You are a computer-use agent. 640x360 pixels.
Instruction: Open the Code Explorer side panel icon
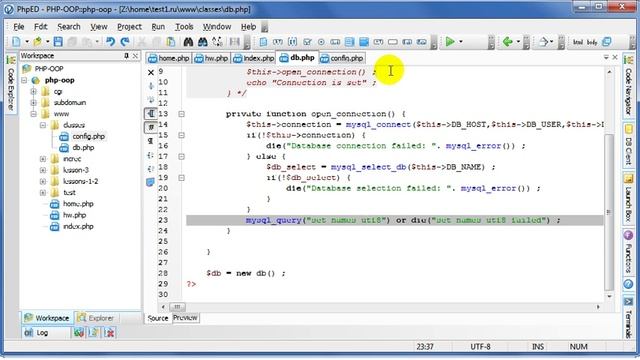click(11, 84)
